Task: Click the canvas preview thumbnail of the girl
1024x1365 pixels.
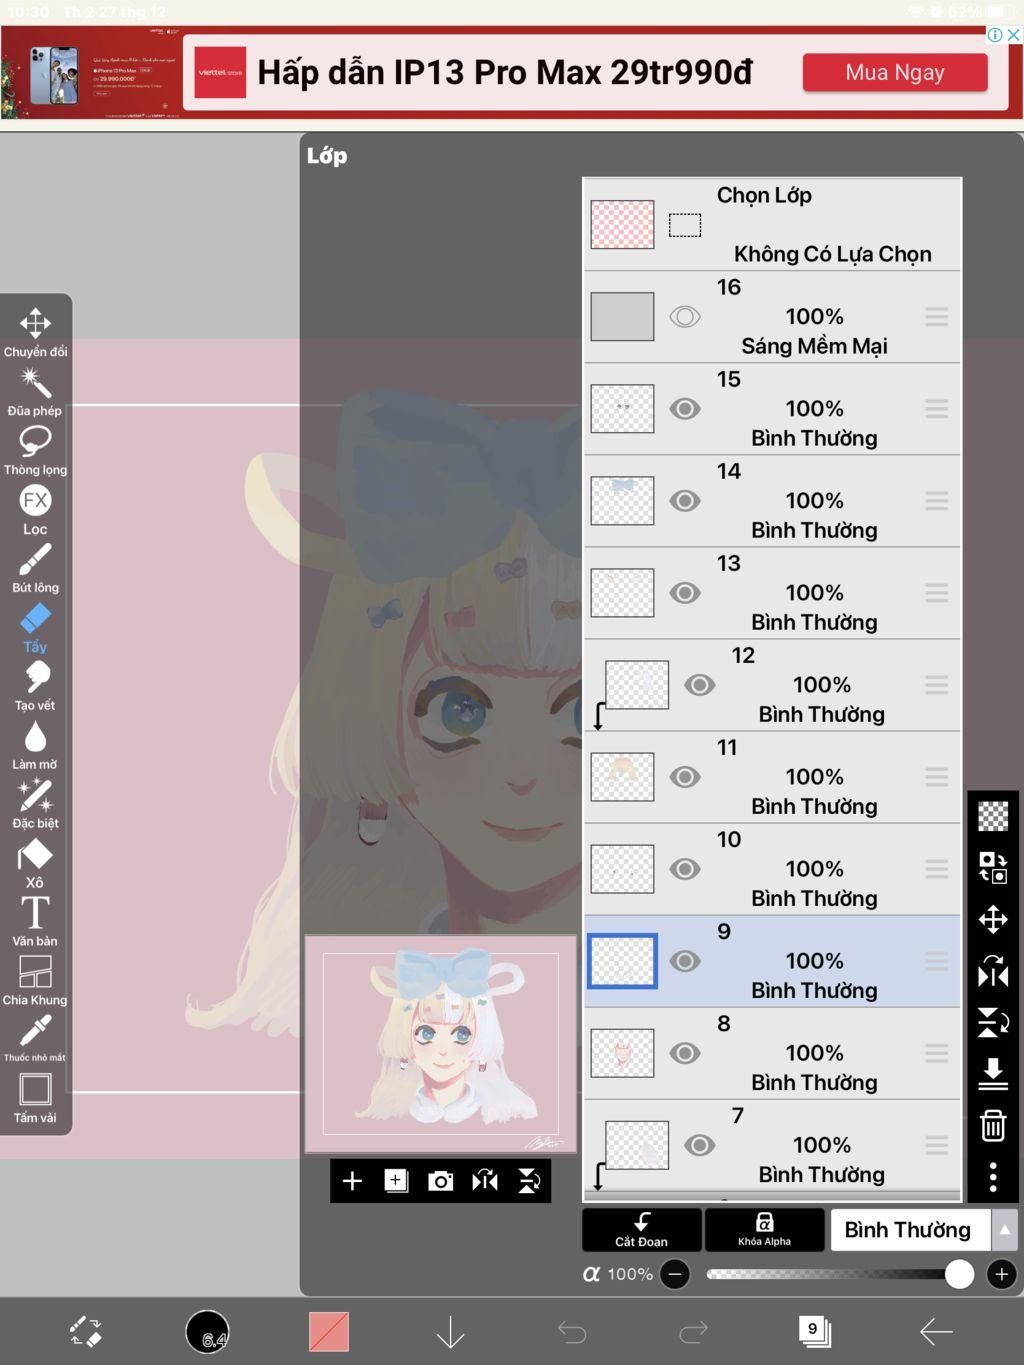Action: pyautogui.click(x=441, y=1044)
